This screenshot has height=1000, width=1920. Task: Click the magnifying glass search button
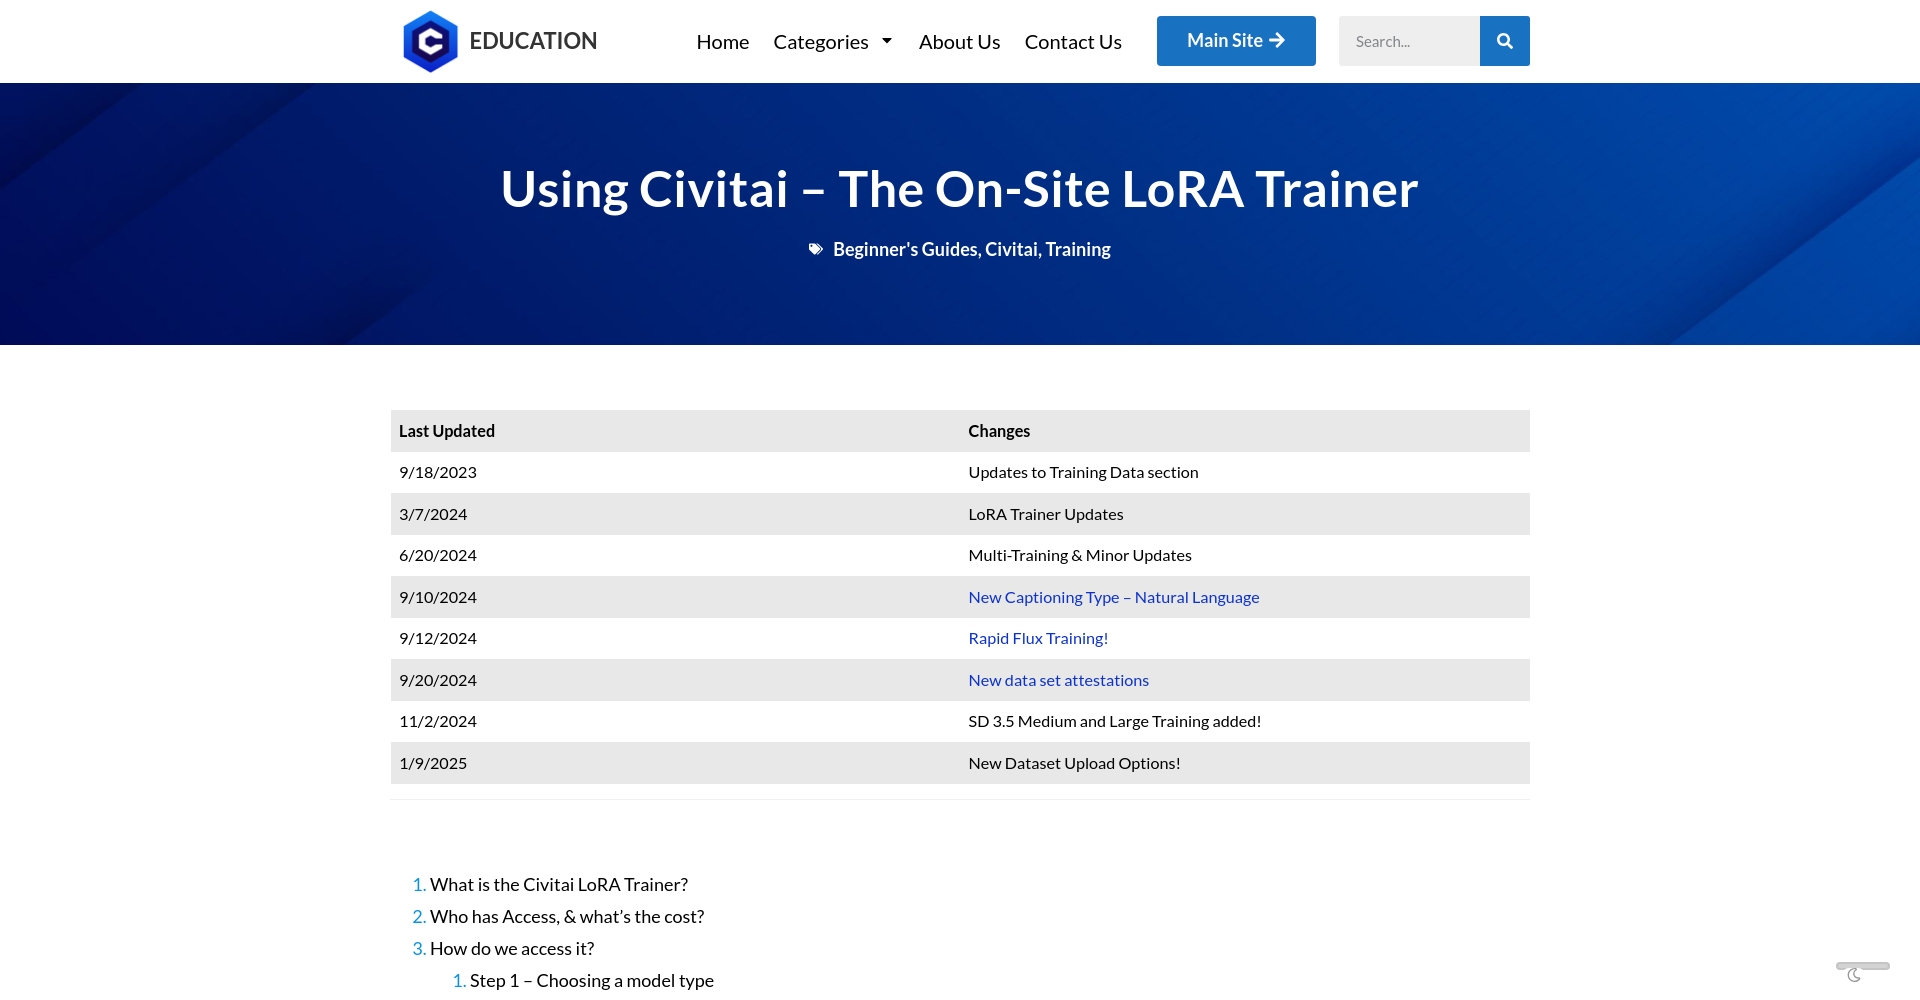click(1504, 41)
